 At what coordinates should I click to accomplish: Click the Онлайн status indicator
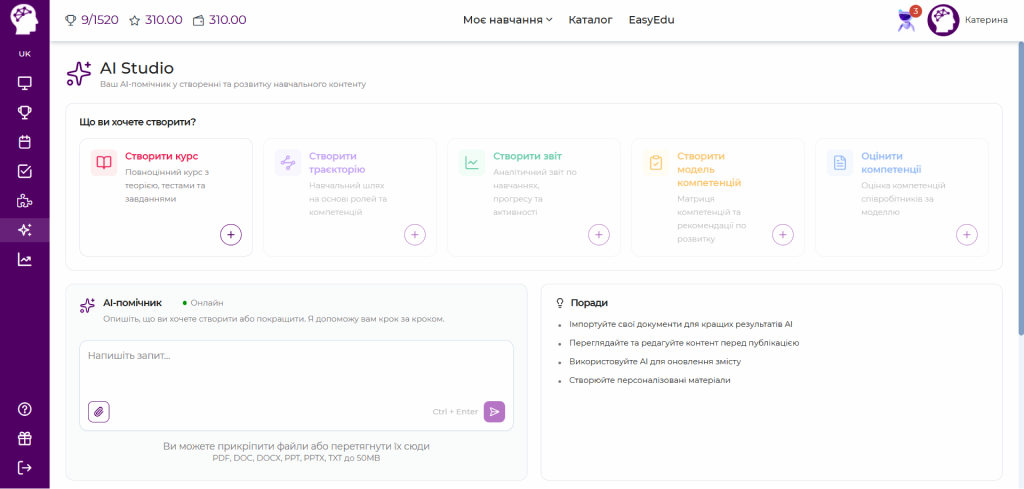tap(203, 303)
